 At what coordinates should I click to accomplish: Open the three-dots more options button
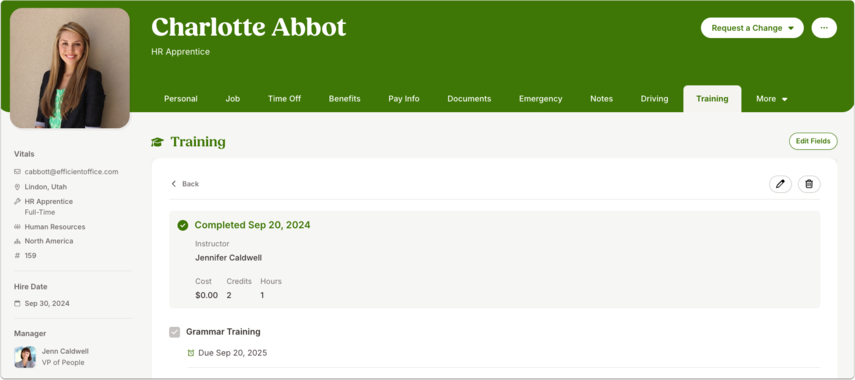pos(824,28)
